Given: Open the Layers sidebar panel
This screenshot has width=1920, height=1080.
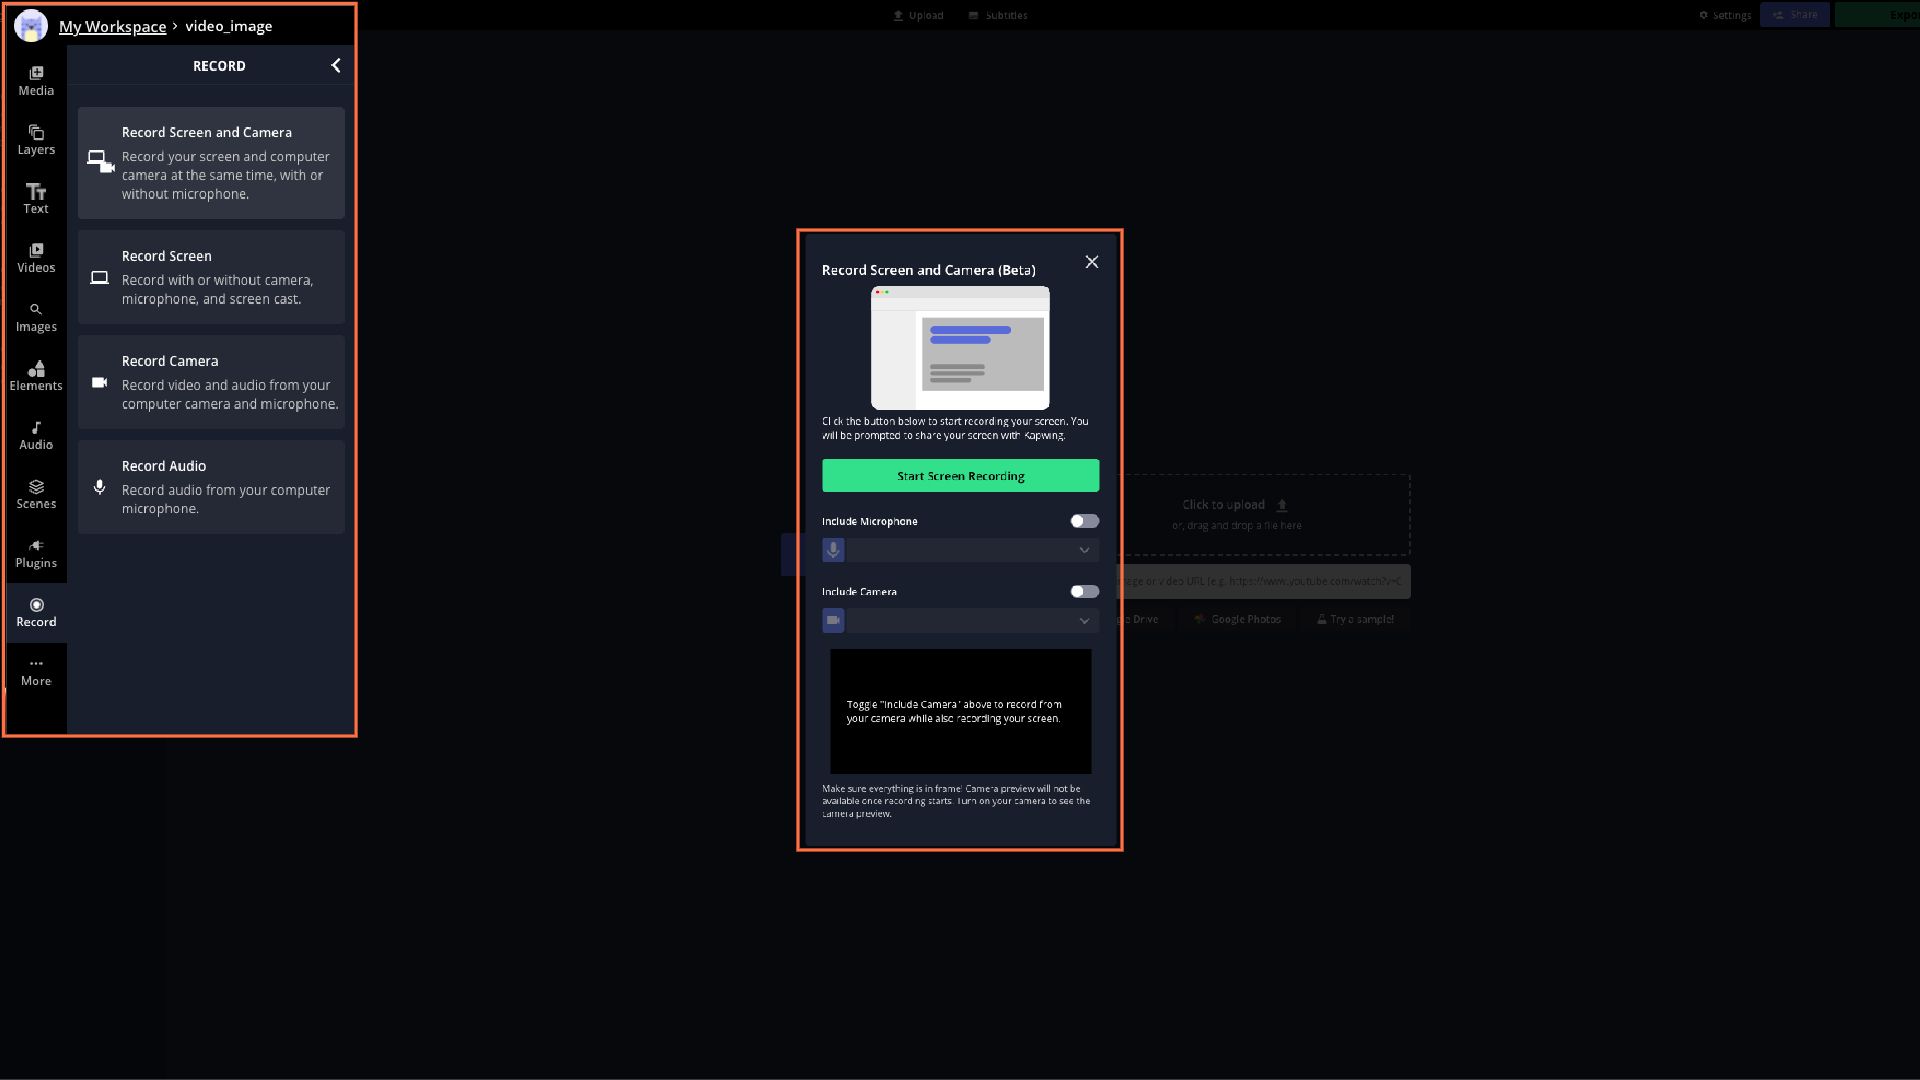Looking at the screenshot, I should click(x=36, y=139).
